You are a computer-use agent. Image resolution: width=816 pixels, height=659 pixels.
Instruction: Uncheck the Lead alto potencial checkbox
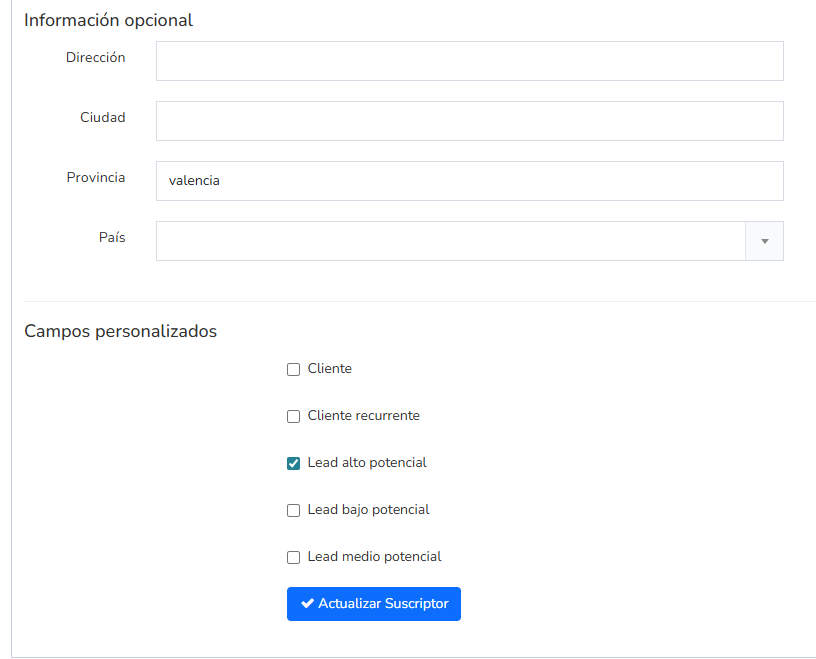(293, 463)
